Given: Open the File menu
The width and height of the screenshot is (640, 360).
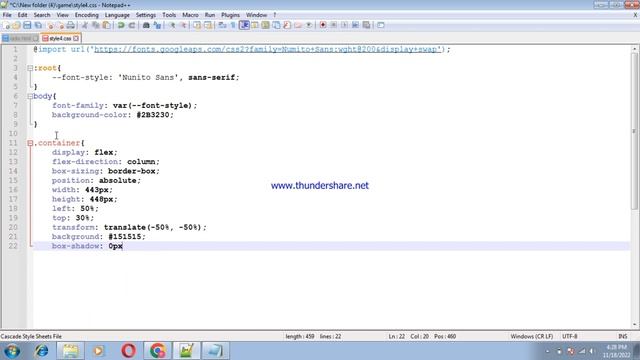Looking at the screenshot, I should coord(7,15).
